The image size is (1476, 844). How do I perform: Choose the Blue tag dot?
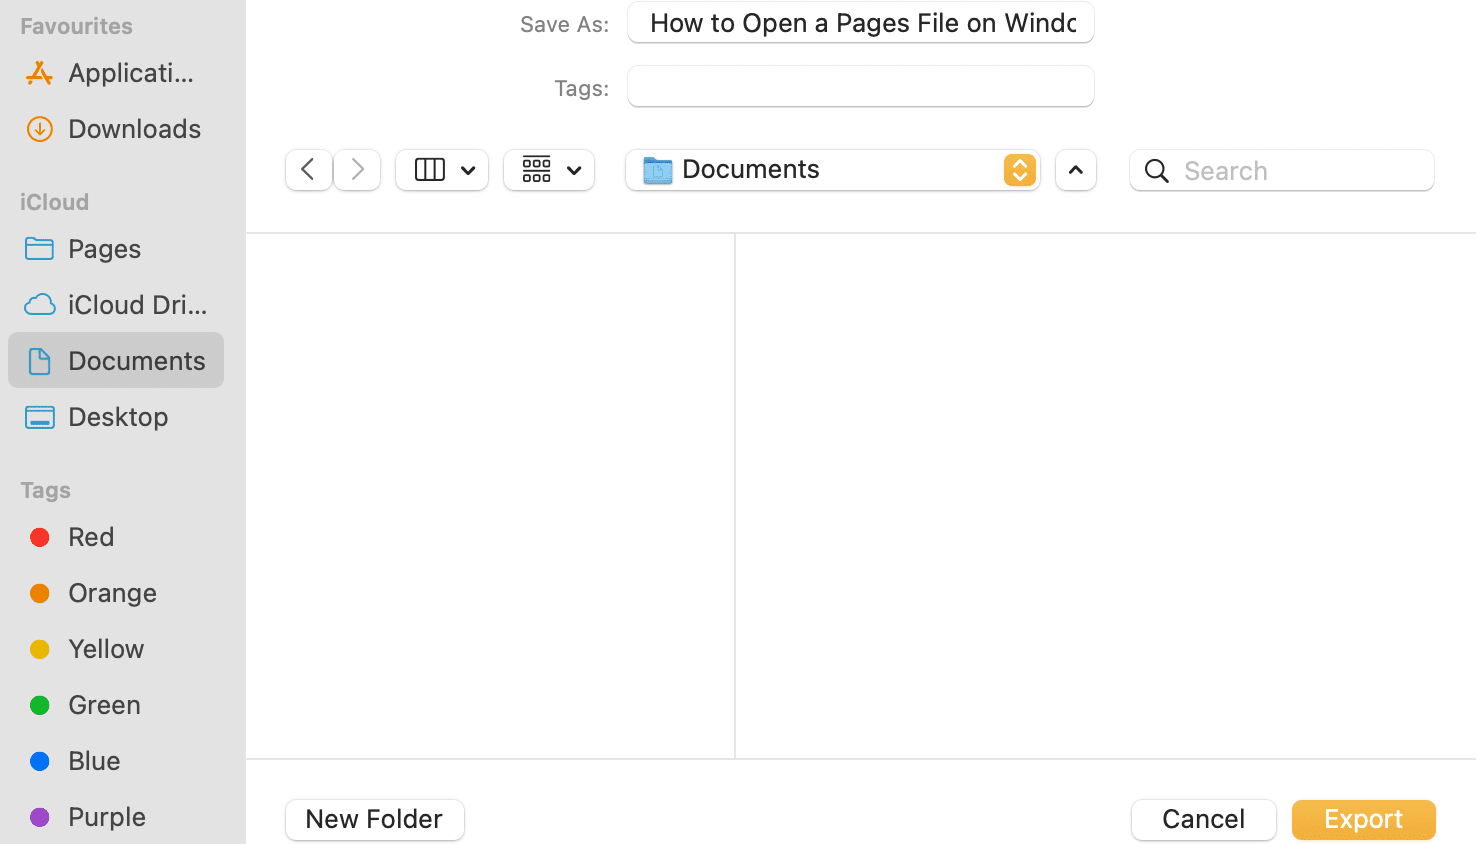click(40, 761)
